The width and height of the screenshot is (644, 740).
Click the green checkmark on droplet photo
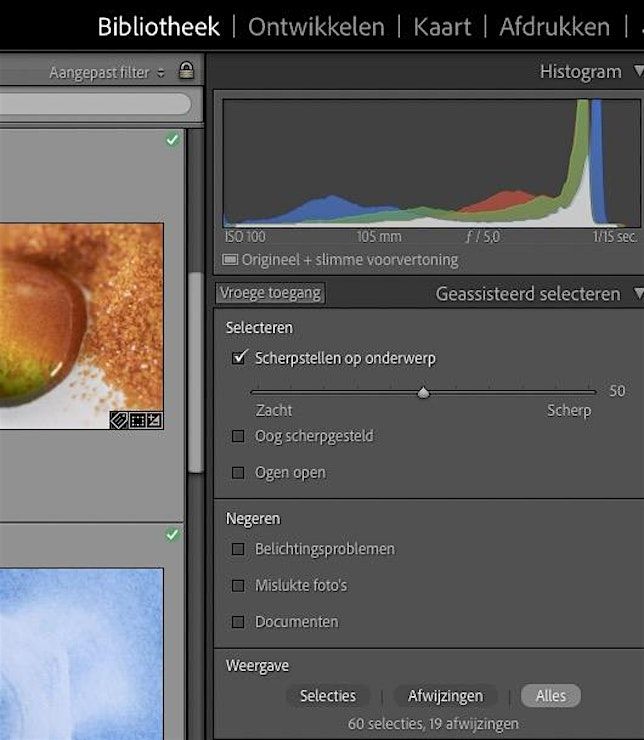[x=172, y=140]
